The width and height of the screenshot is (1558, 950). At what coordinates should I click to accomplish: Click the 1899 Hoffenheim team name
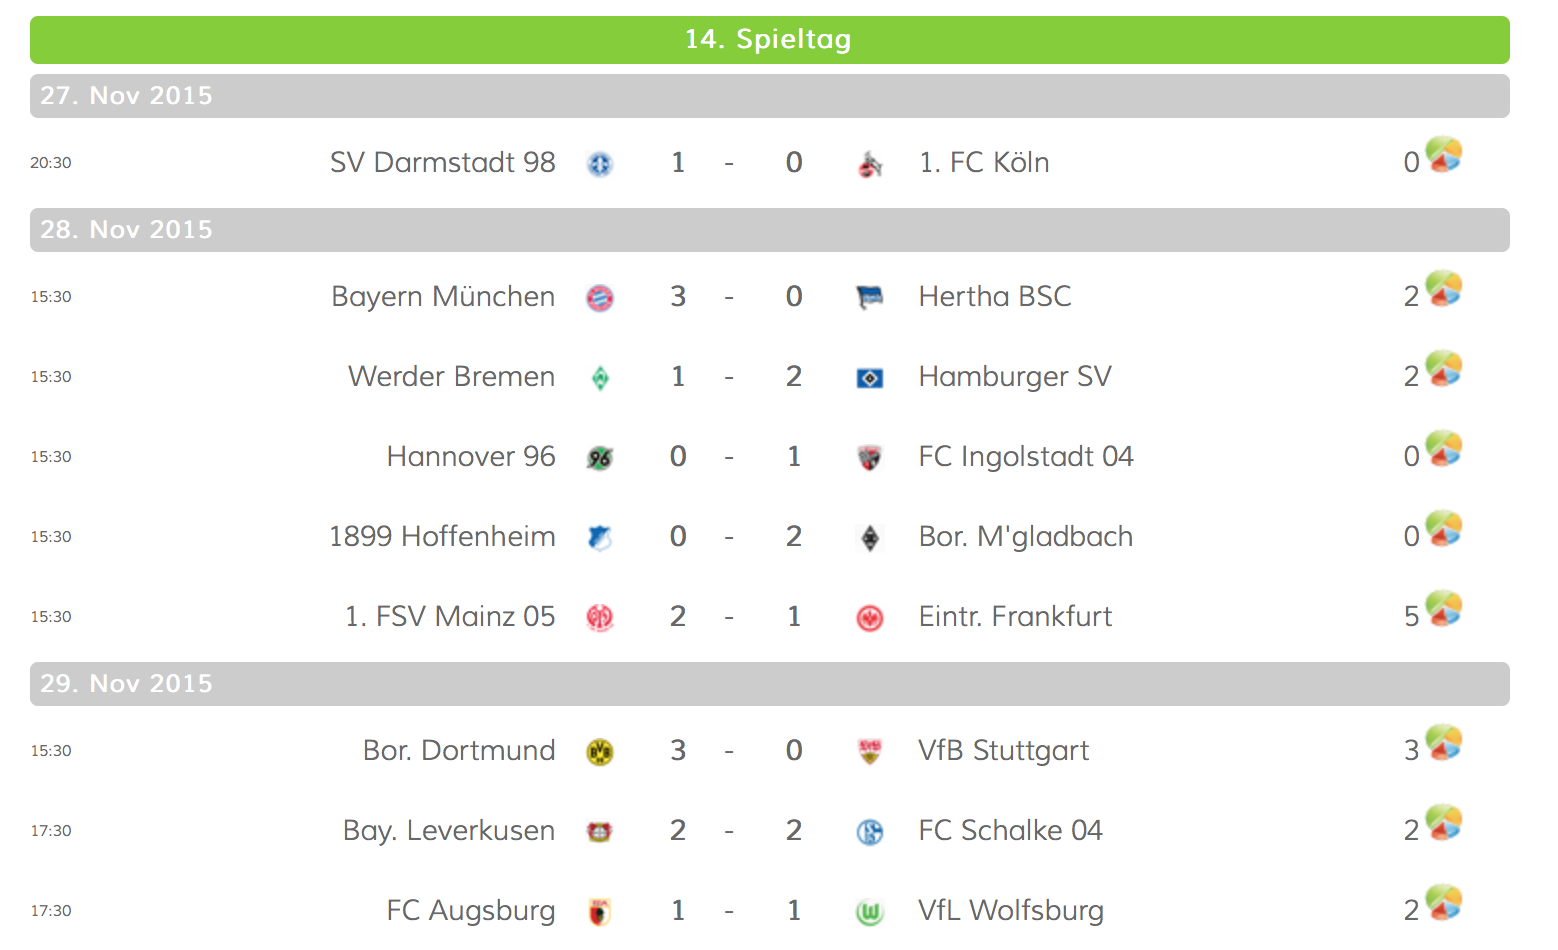coord(442,536)
